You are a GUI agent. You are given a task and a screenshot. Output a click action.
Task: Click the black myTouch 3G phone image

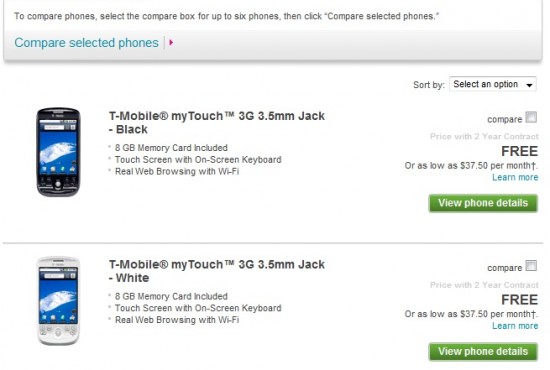point(58,152)
